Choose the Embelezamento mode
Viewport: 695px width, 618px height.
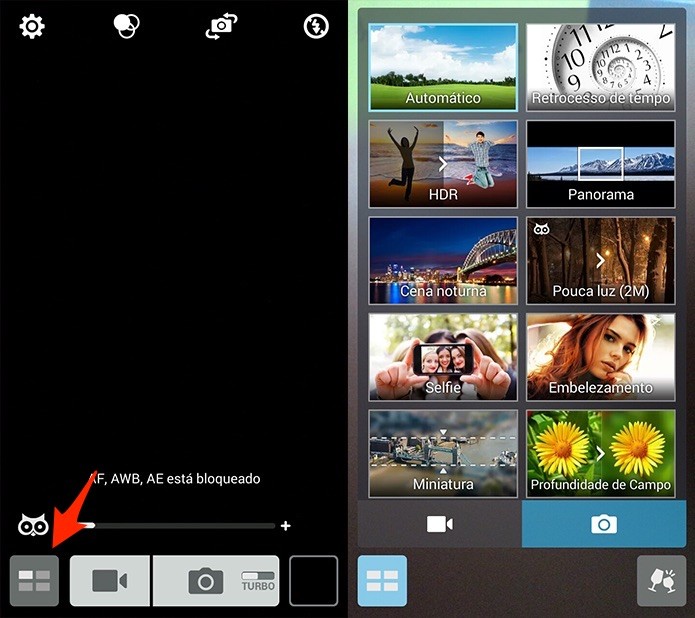601,357
